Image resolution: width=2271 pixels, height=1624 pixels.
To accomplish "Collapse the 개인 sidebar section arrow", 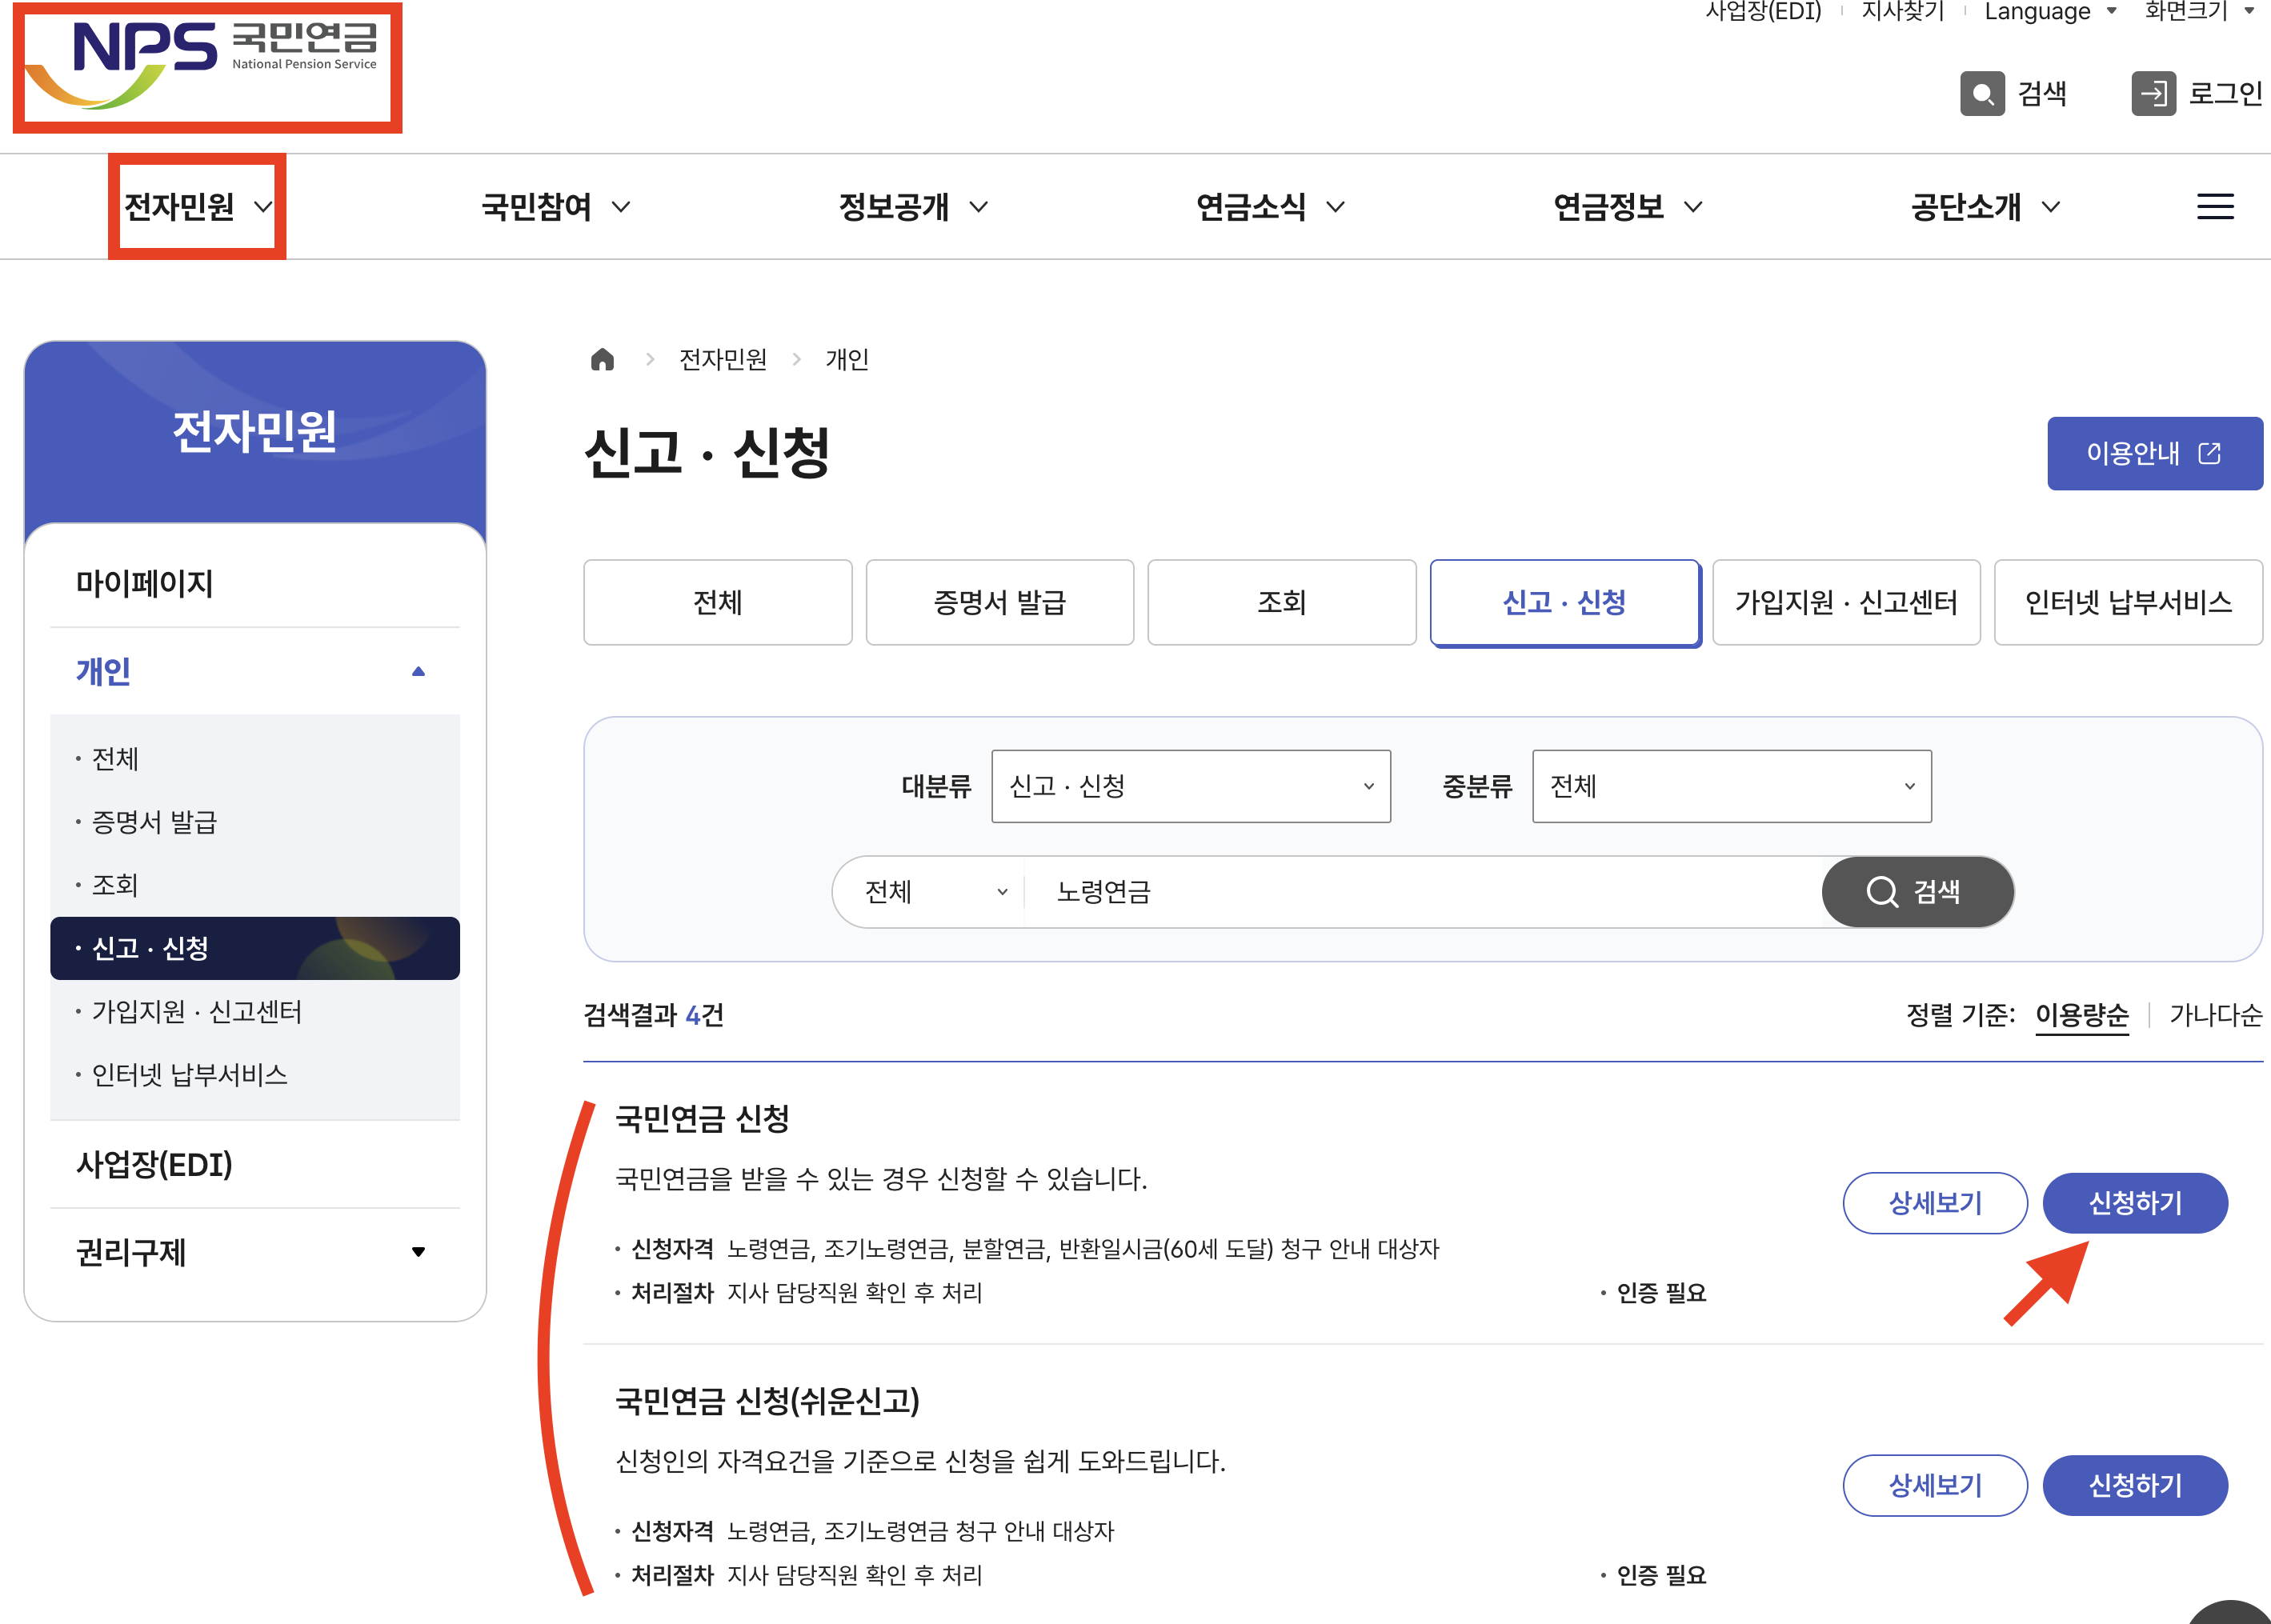I will click(x=418, y=671).
